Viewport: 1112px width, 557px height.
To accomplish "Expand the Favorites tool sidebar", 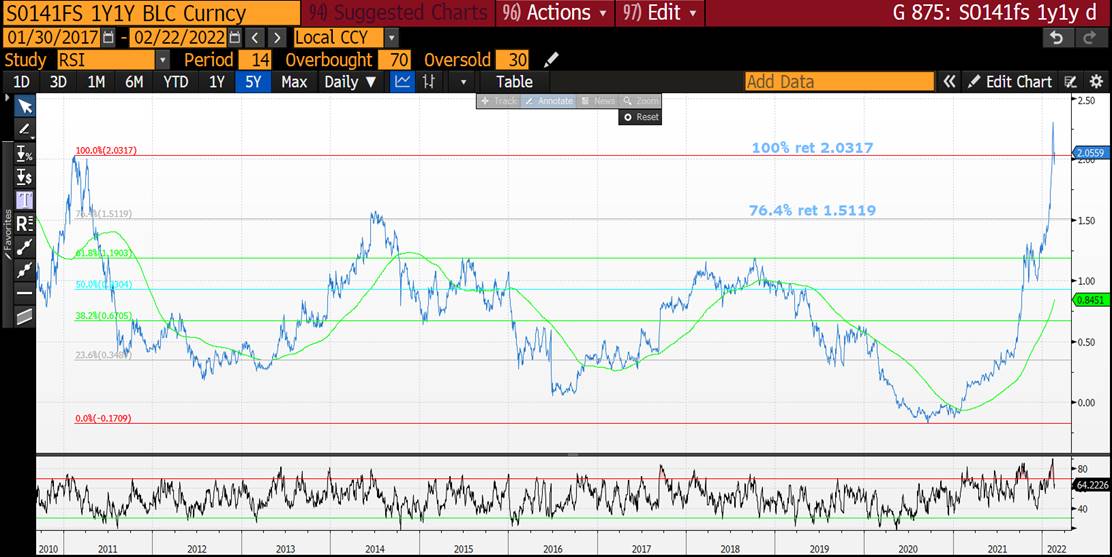I will (x=7, y=232).
